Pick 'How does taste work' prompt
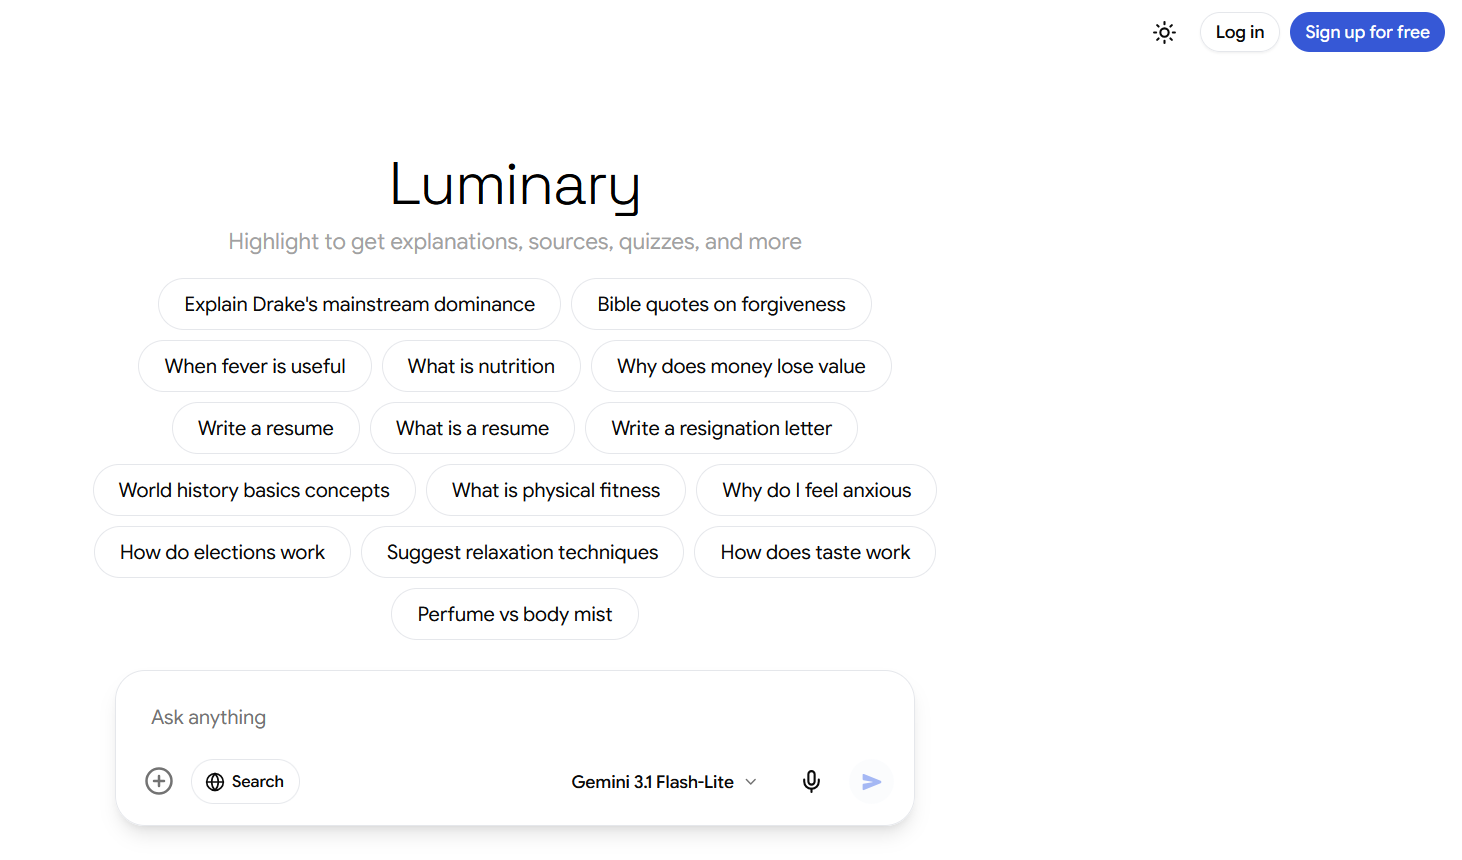Viewport: 1462px width, 860px height. 815,552
